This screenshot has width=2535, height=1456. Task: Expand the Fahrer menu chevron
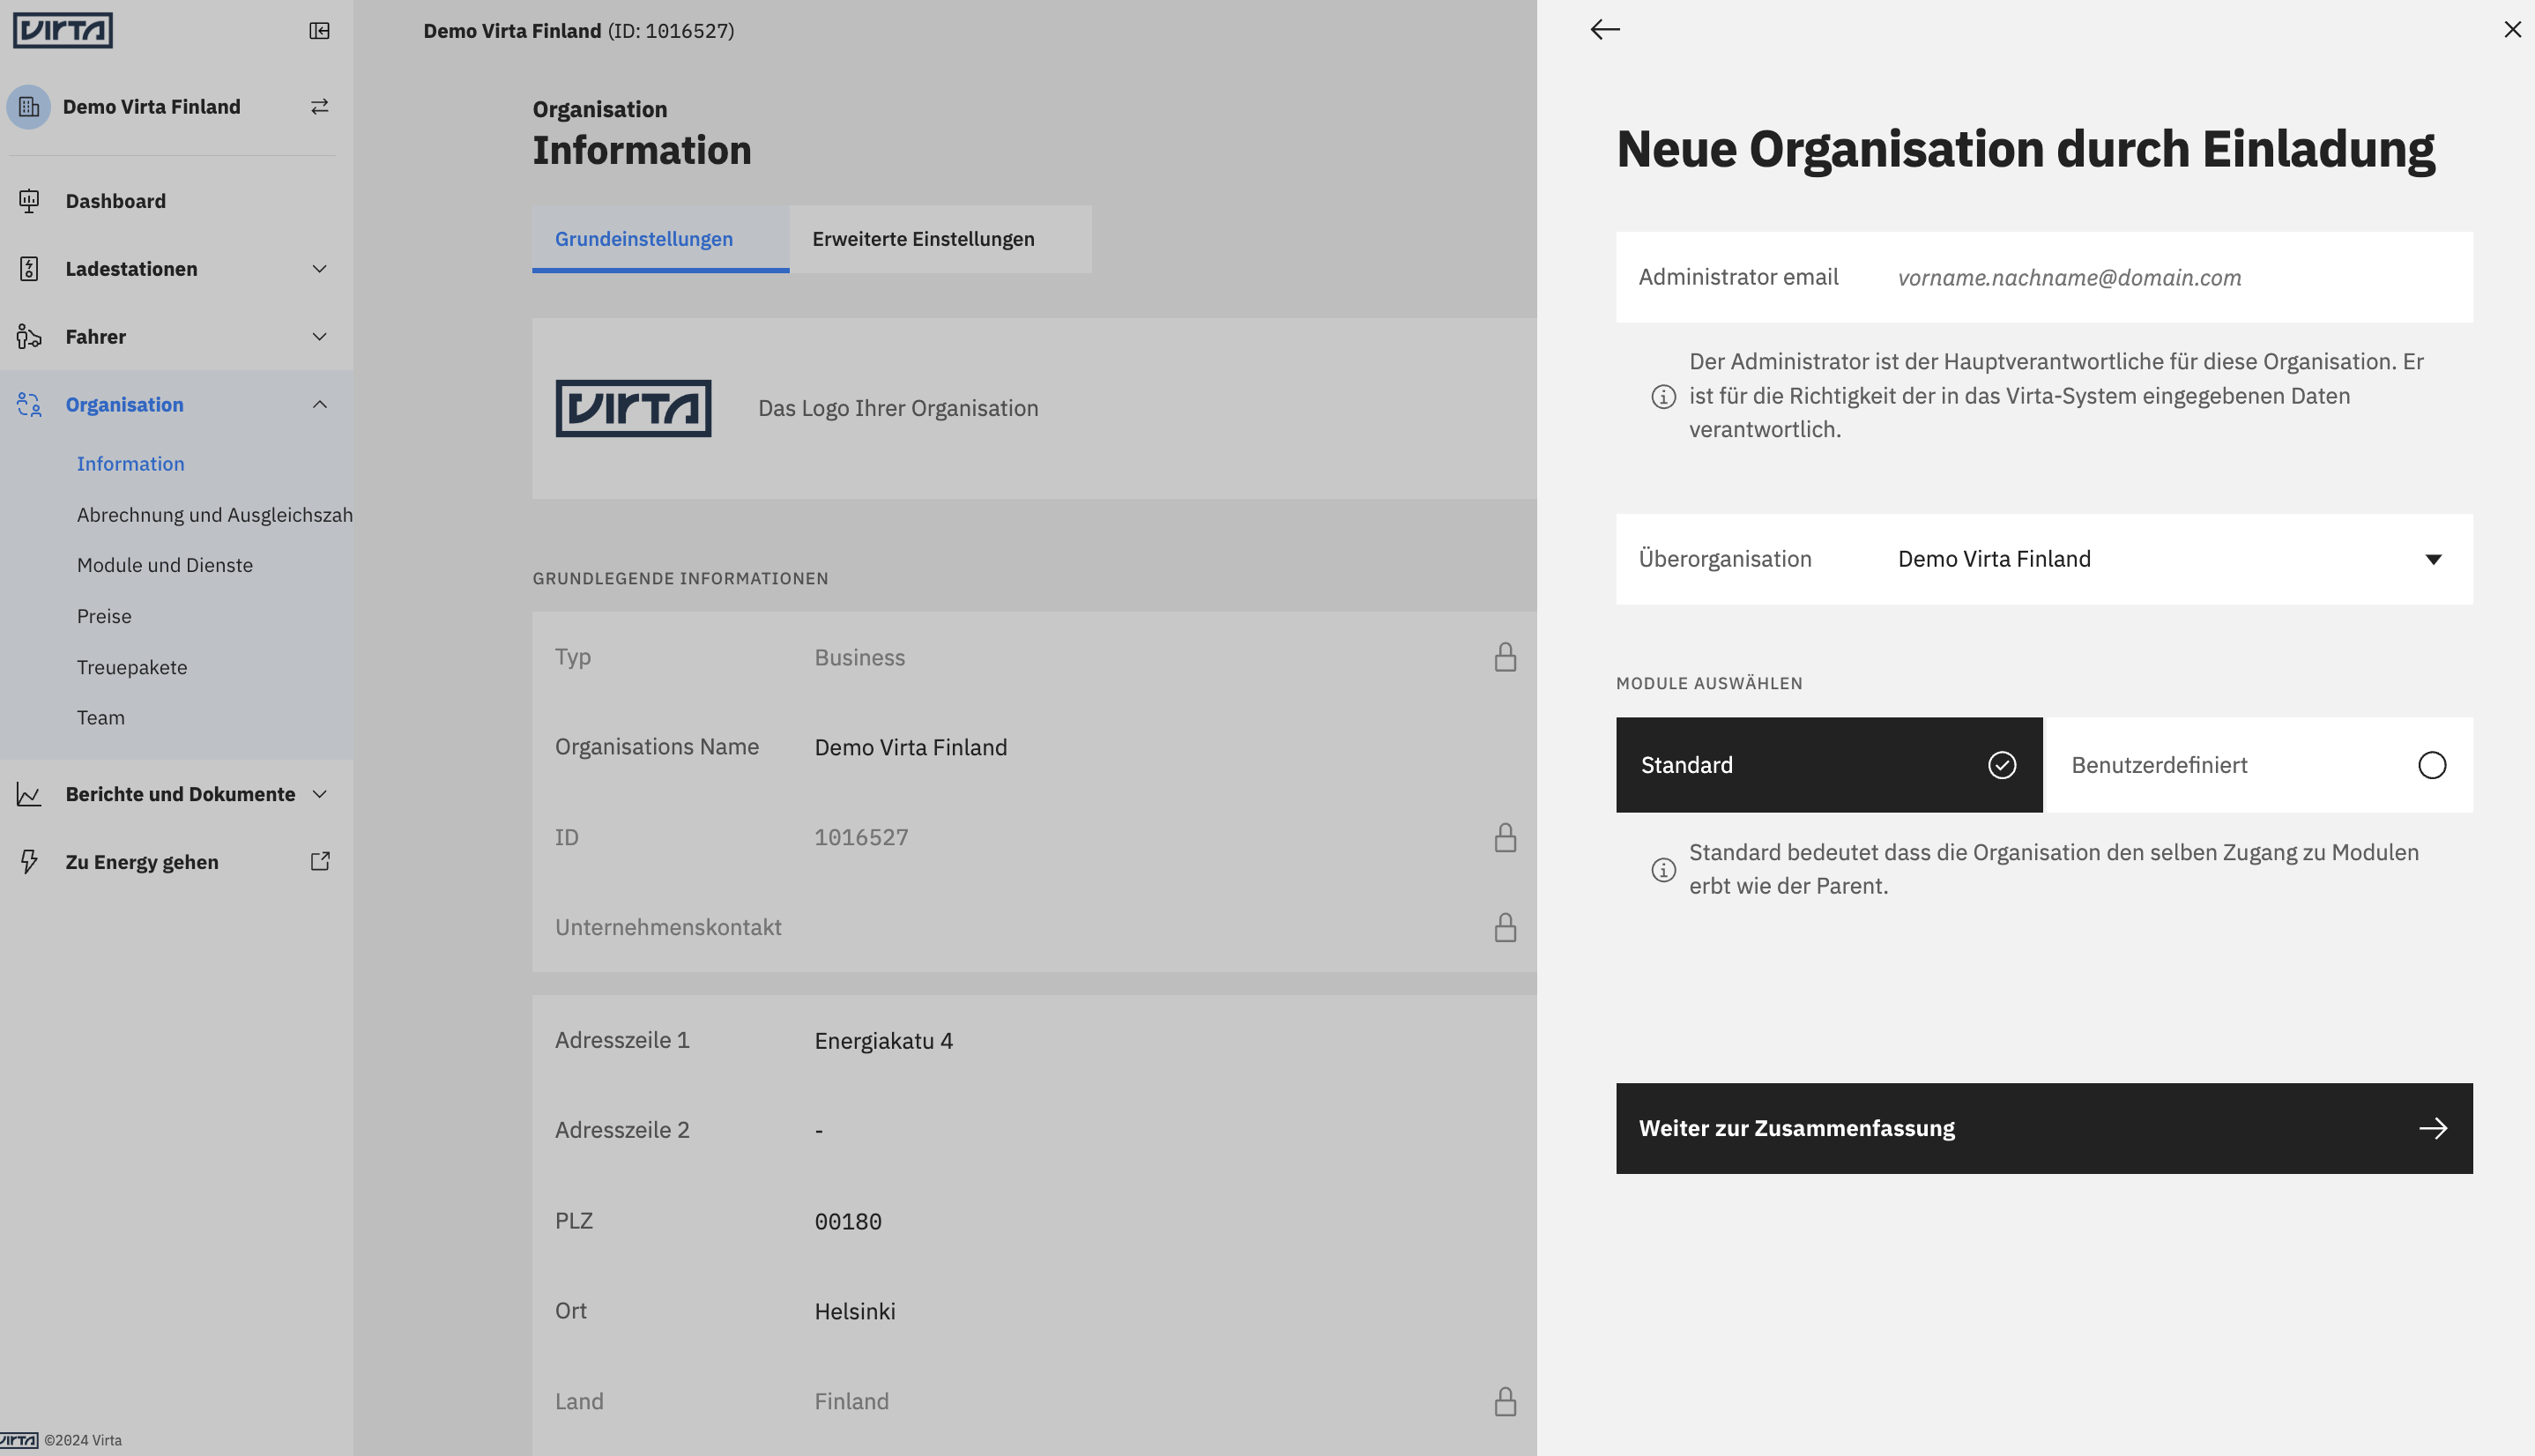319,337
